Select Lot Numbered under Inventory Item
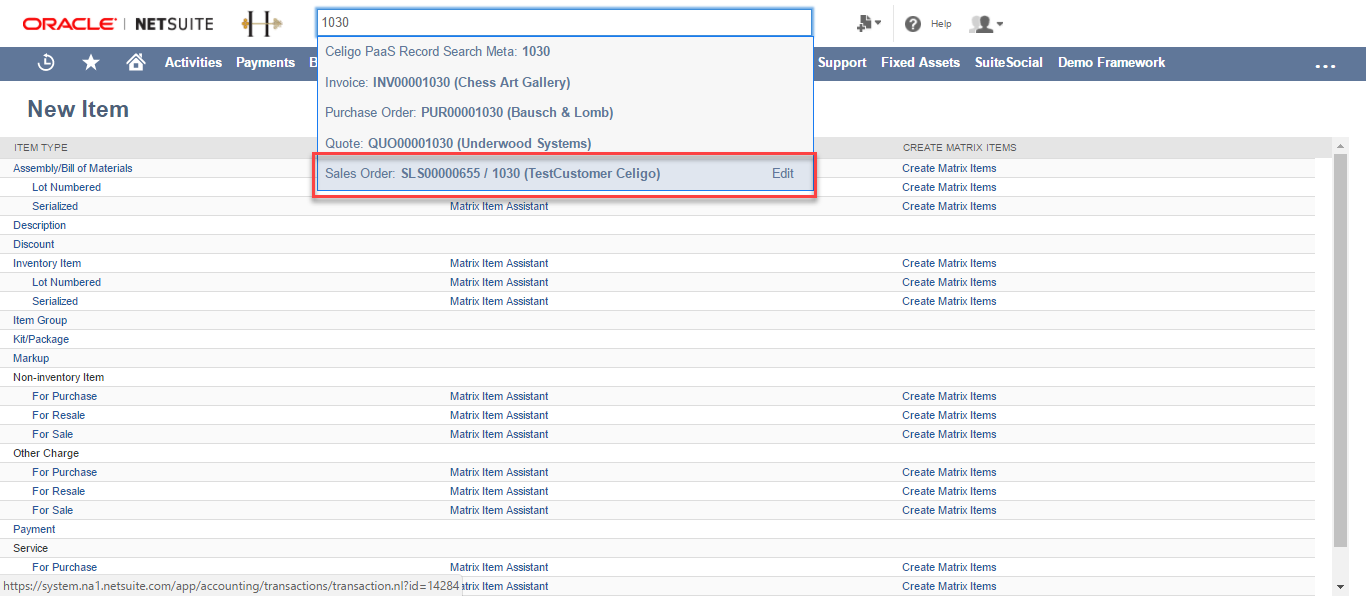 coord(66,282)
